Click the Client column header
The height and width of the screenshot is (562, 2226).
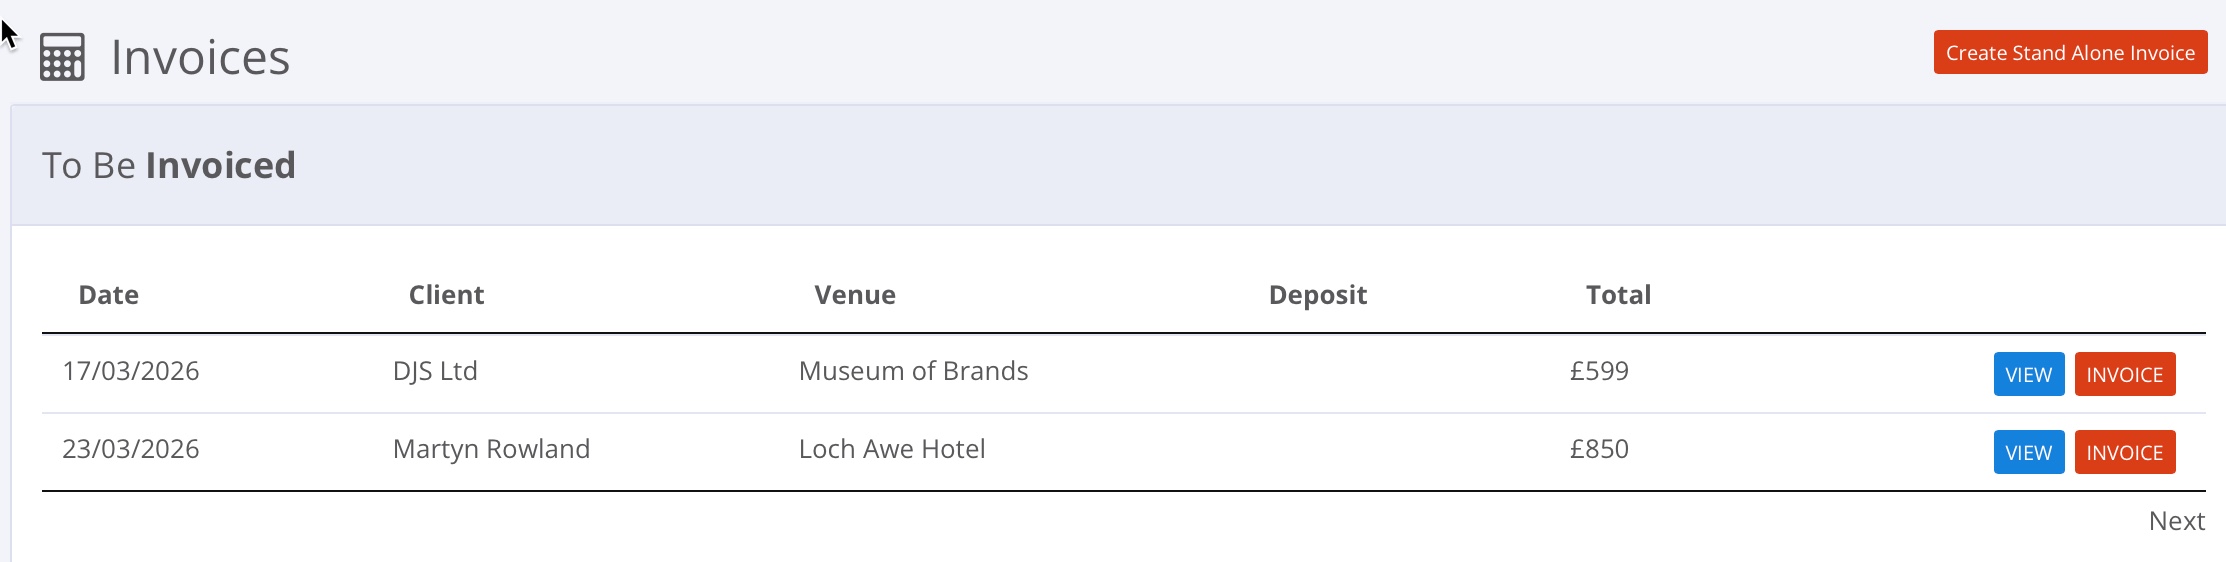click(446, 295)
